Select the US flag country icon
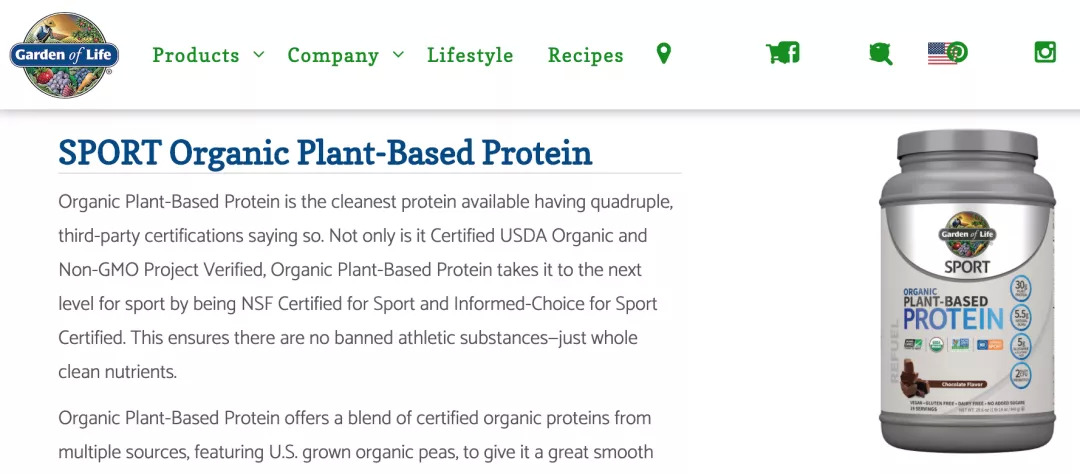1080x474 pixels. [940, 54]
